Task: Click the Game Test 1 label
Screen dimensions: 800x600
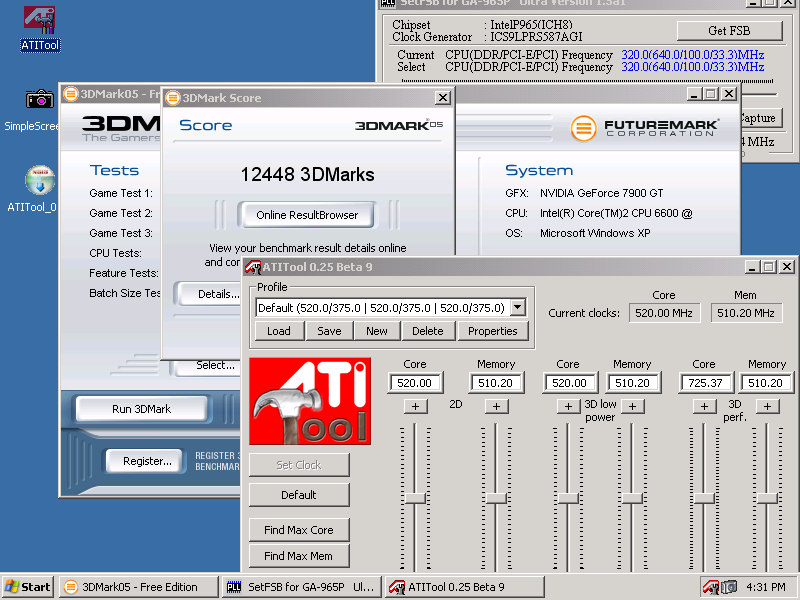Action: [x=121, y=193]
